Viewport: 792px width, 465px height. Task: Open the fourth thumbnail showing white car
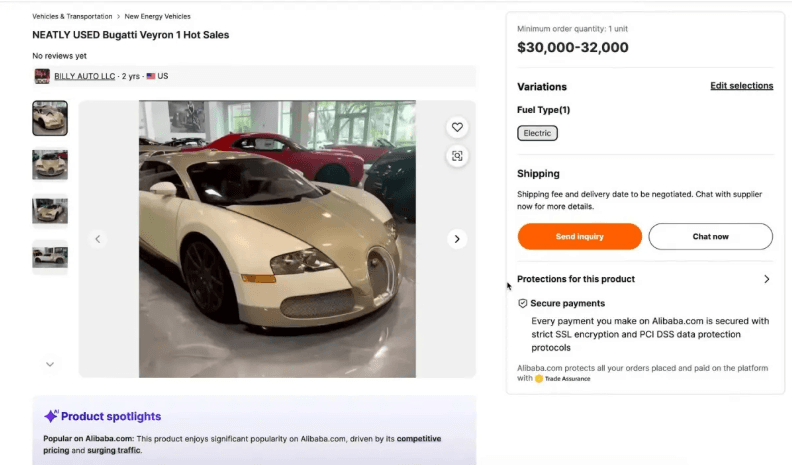click(50, 256)
